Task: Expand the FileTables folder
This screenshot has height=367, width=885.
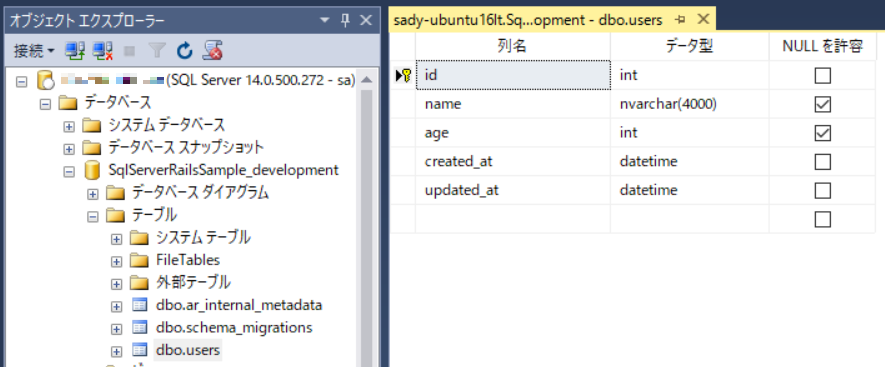Action: click(x=116, y=261)
